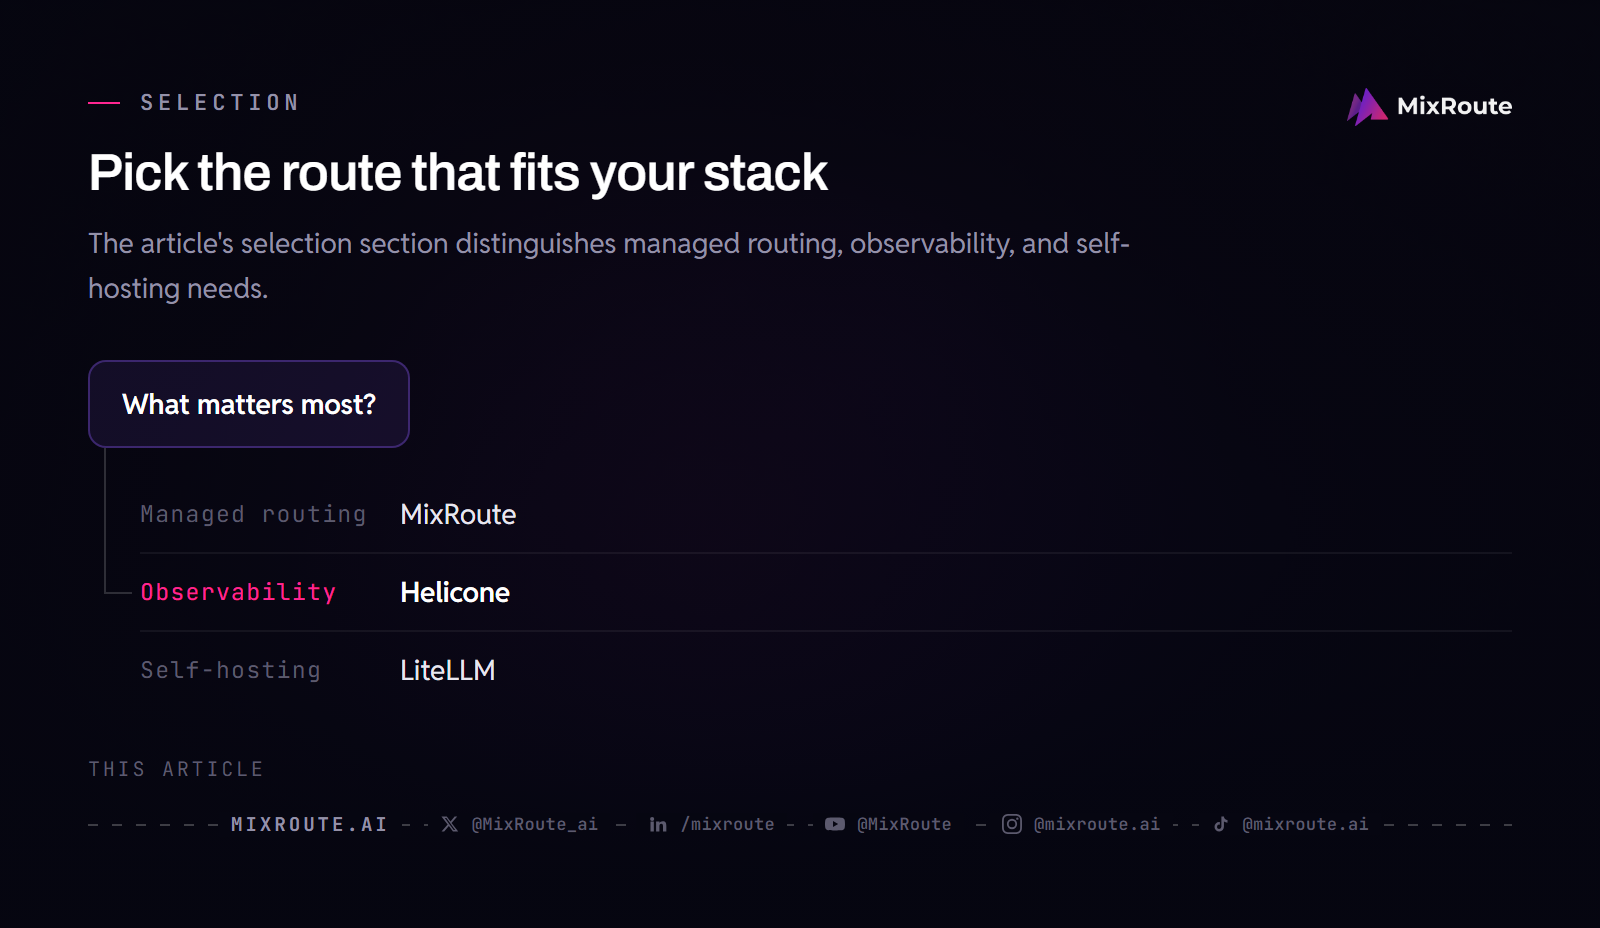Open the LiteLLM result text
The height and width of the screenshot is (928, 1600).
click(447, 670)
